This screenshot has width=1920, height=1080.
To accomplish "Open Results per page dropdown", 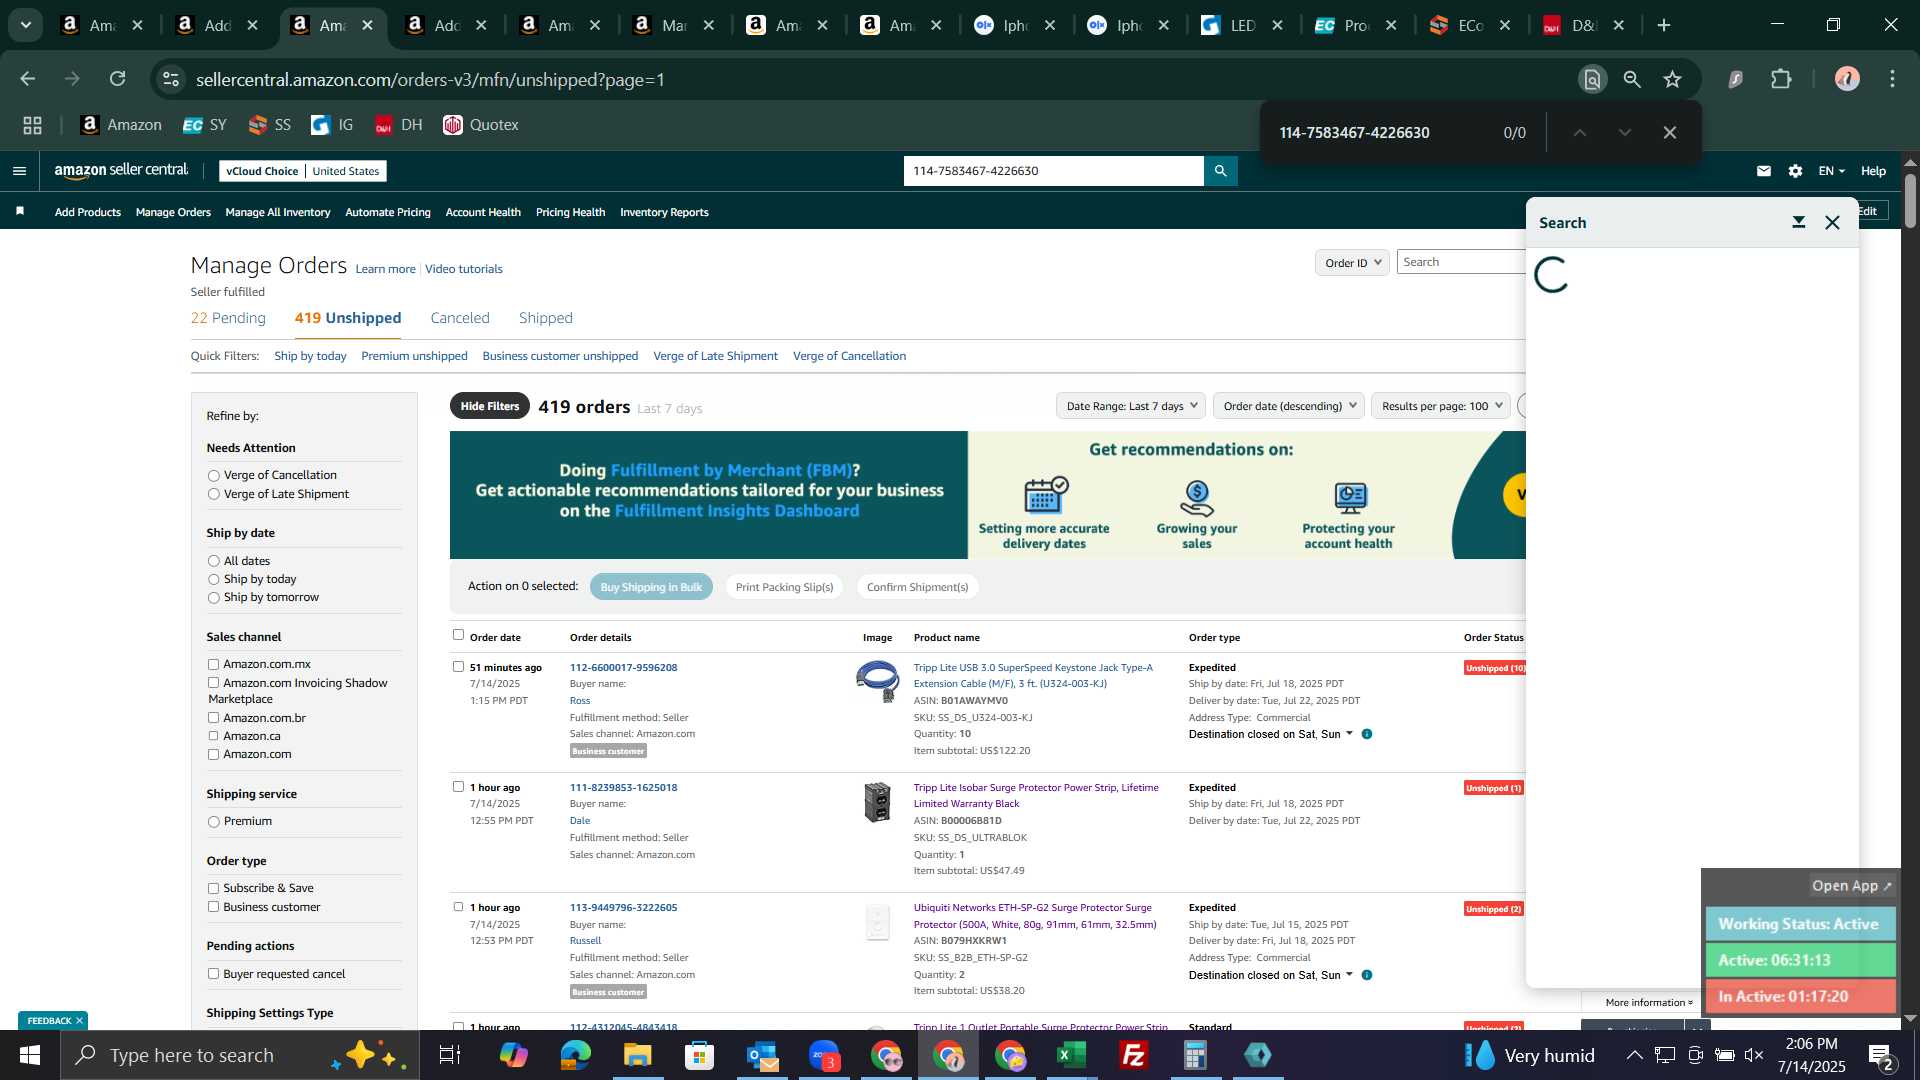I will point(1440,406).
